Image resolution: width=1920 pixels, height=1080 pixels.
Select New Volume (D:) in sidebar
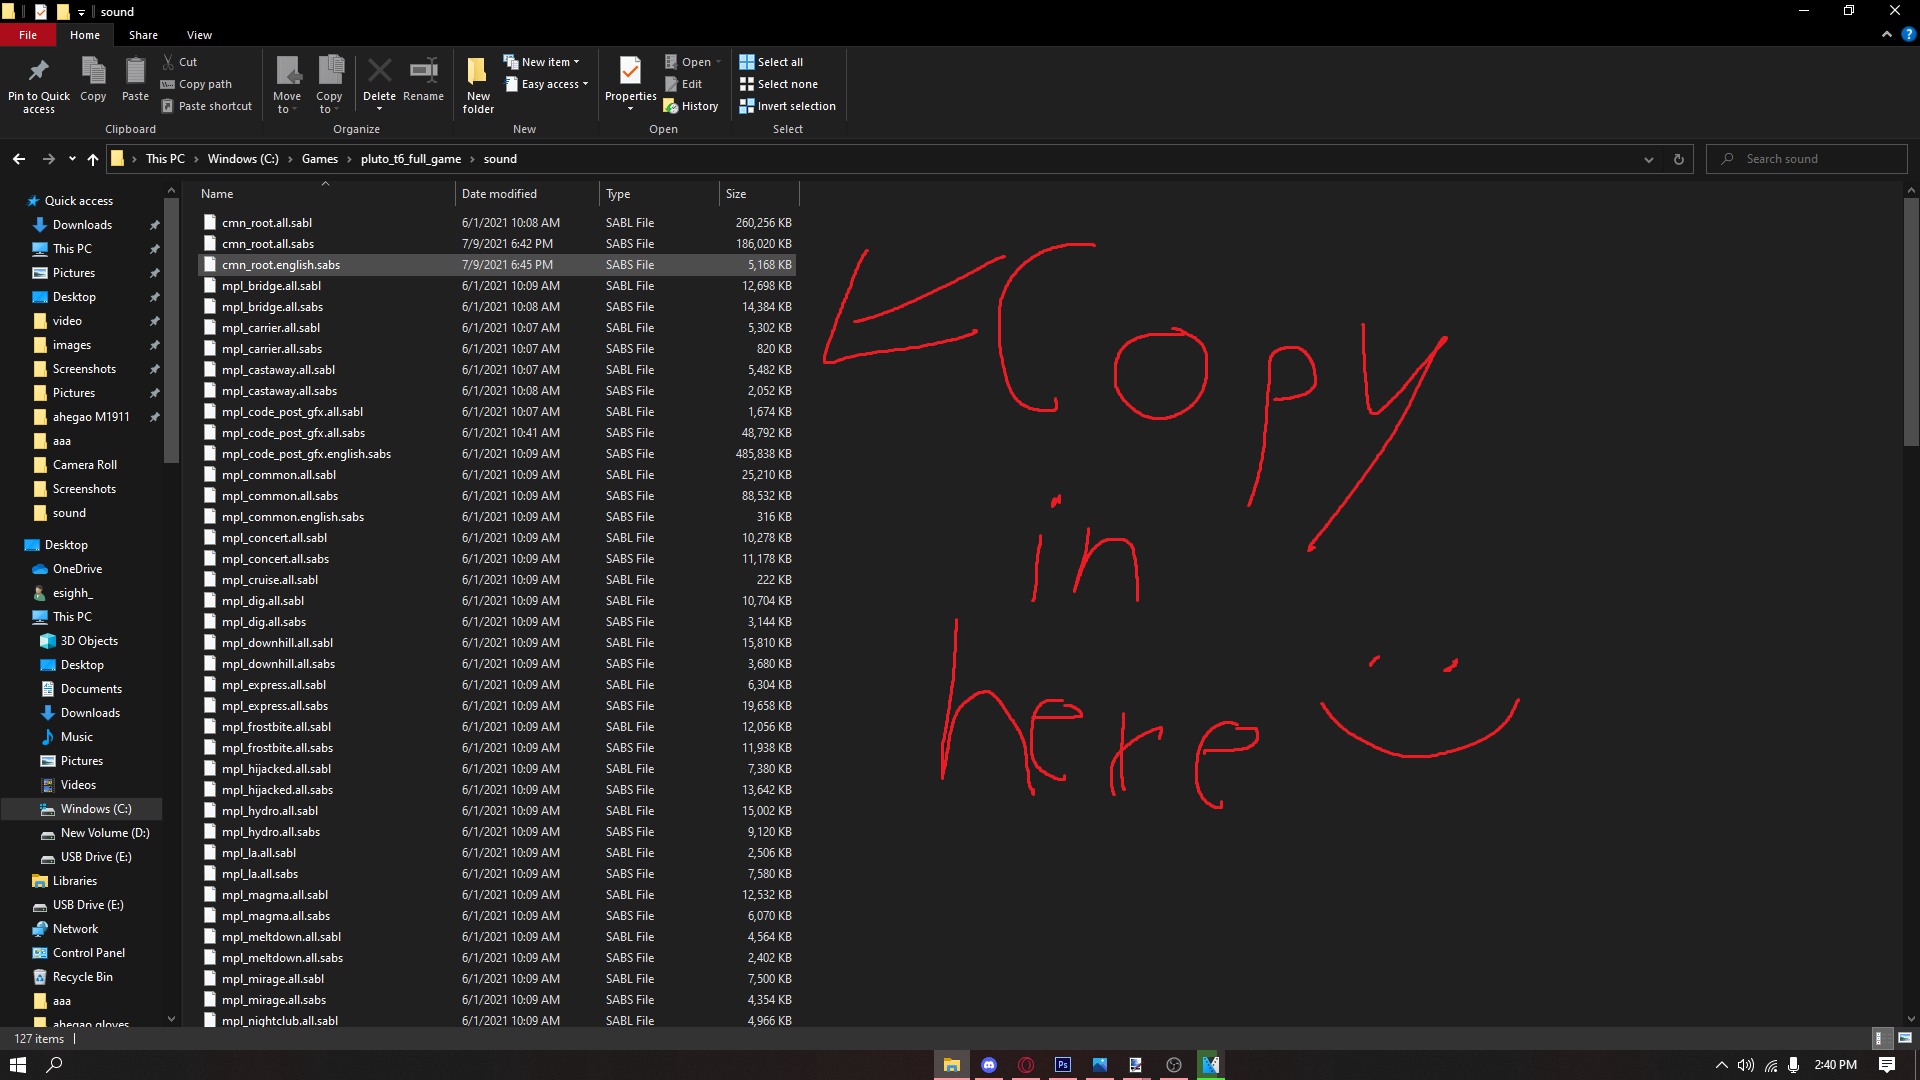pyautogui.click(x=105, y=833)
